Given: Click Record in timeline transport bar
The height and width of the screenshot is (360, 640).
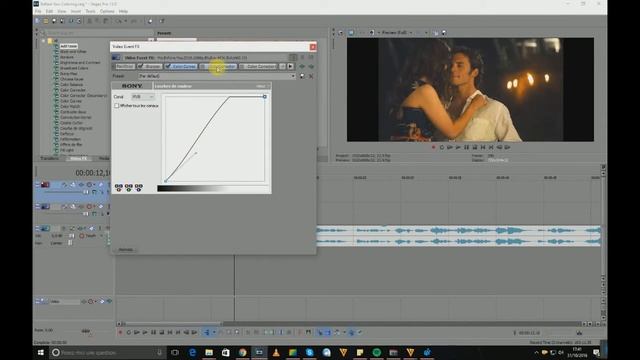Looking at the screenshot, I should tap(120, 333).
